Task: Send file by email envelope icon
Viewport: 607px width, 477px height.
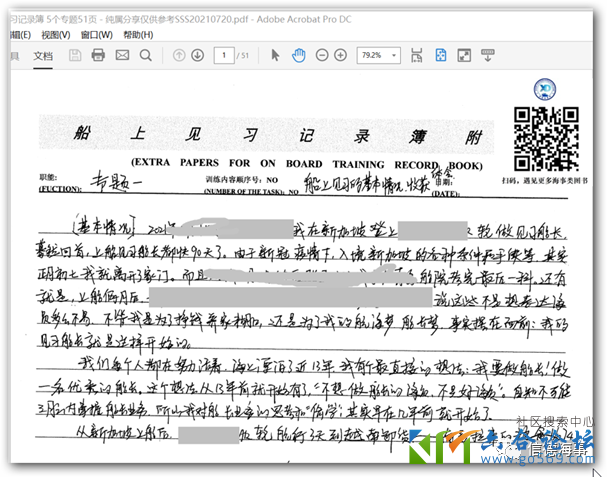Action: pyautogui.click(x=122, y=55)
